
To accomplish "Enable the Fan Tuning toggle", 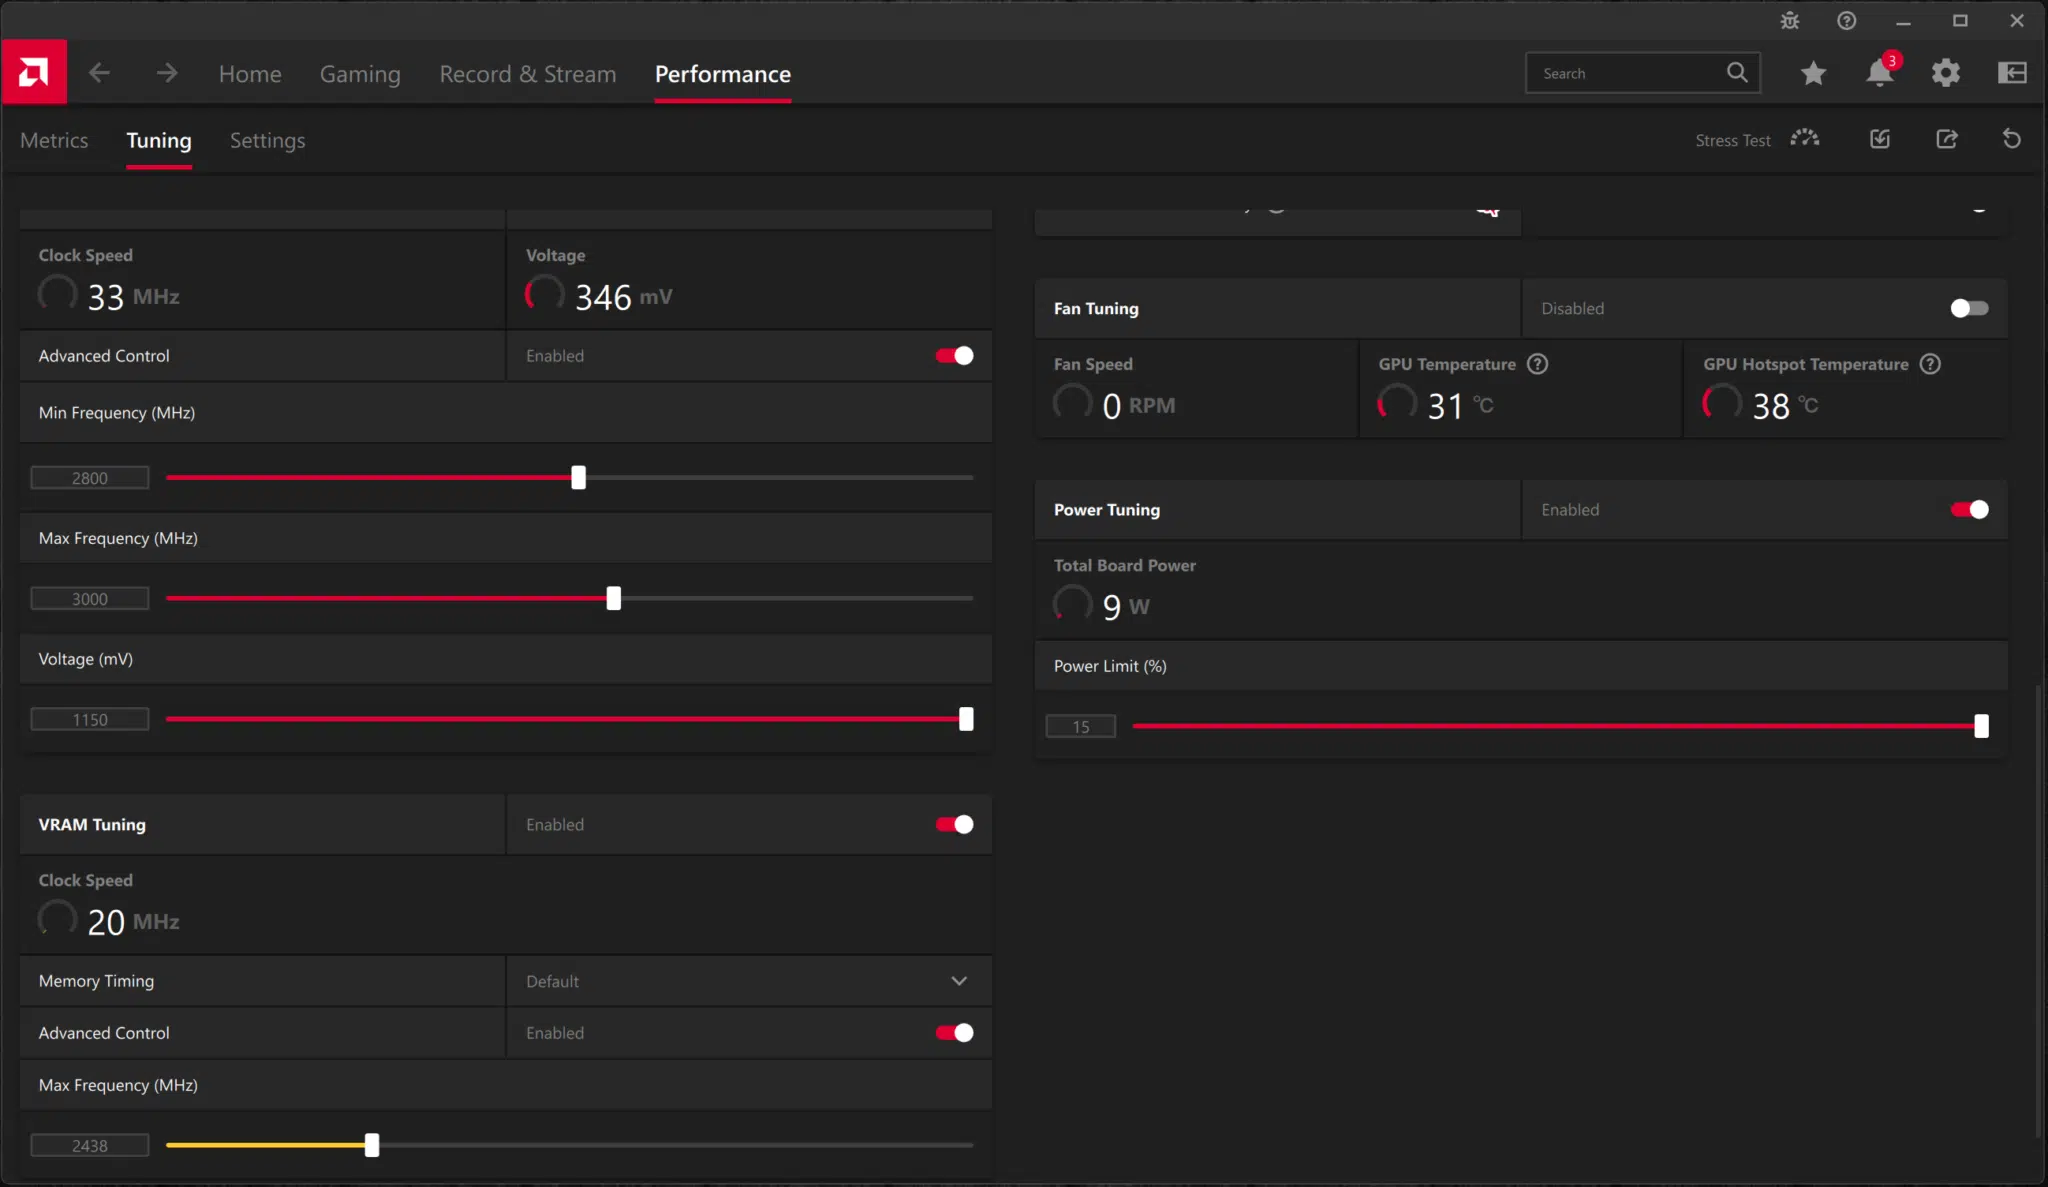I will [x=1970, y=308].
